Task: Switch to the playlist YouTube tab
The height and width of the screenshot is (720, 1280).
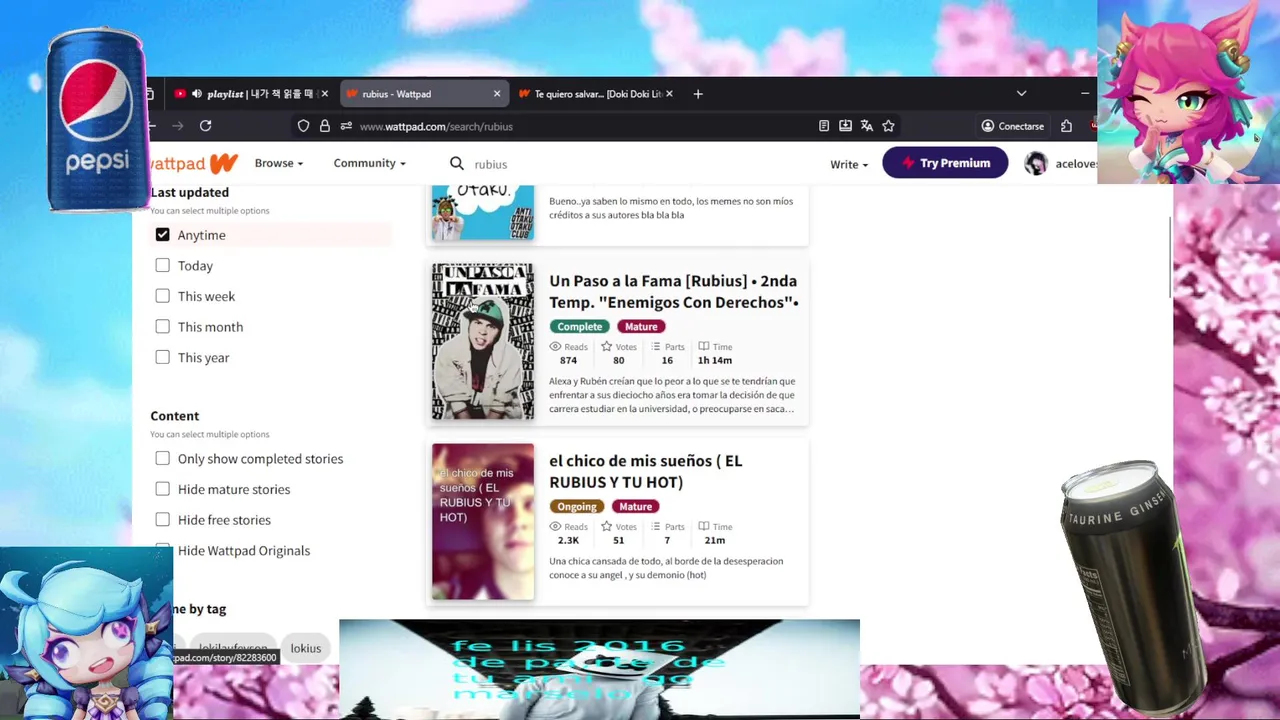Action: pyautogui.click(x=250, y=94)
